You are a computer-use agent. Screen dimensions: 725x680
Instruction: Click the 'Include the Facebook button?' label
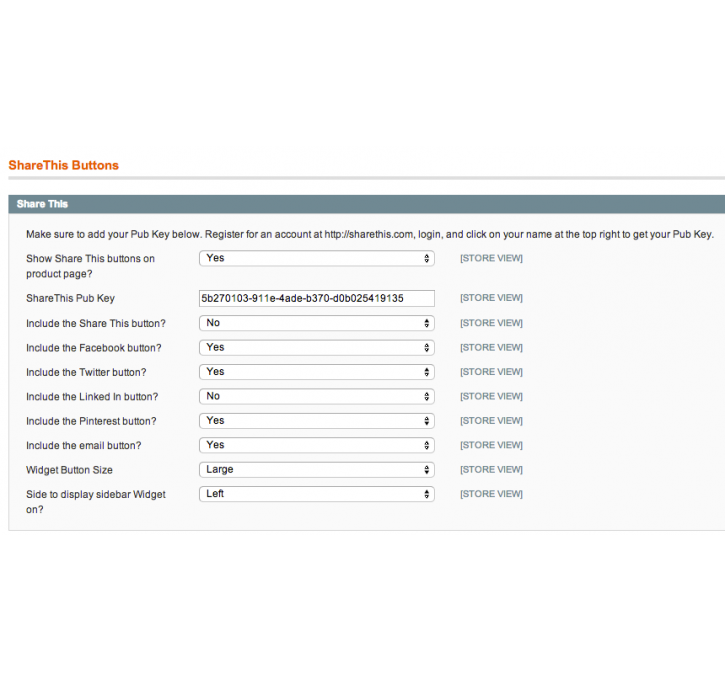[x=94, y=348]
